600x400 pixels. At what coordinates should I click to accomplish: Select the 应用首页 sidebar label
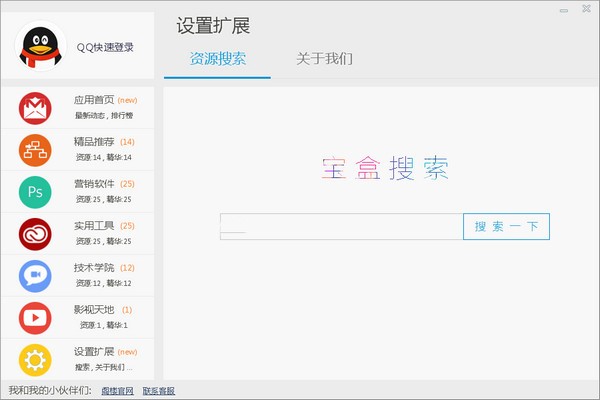pos(94,100)
